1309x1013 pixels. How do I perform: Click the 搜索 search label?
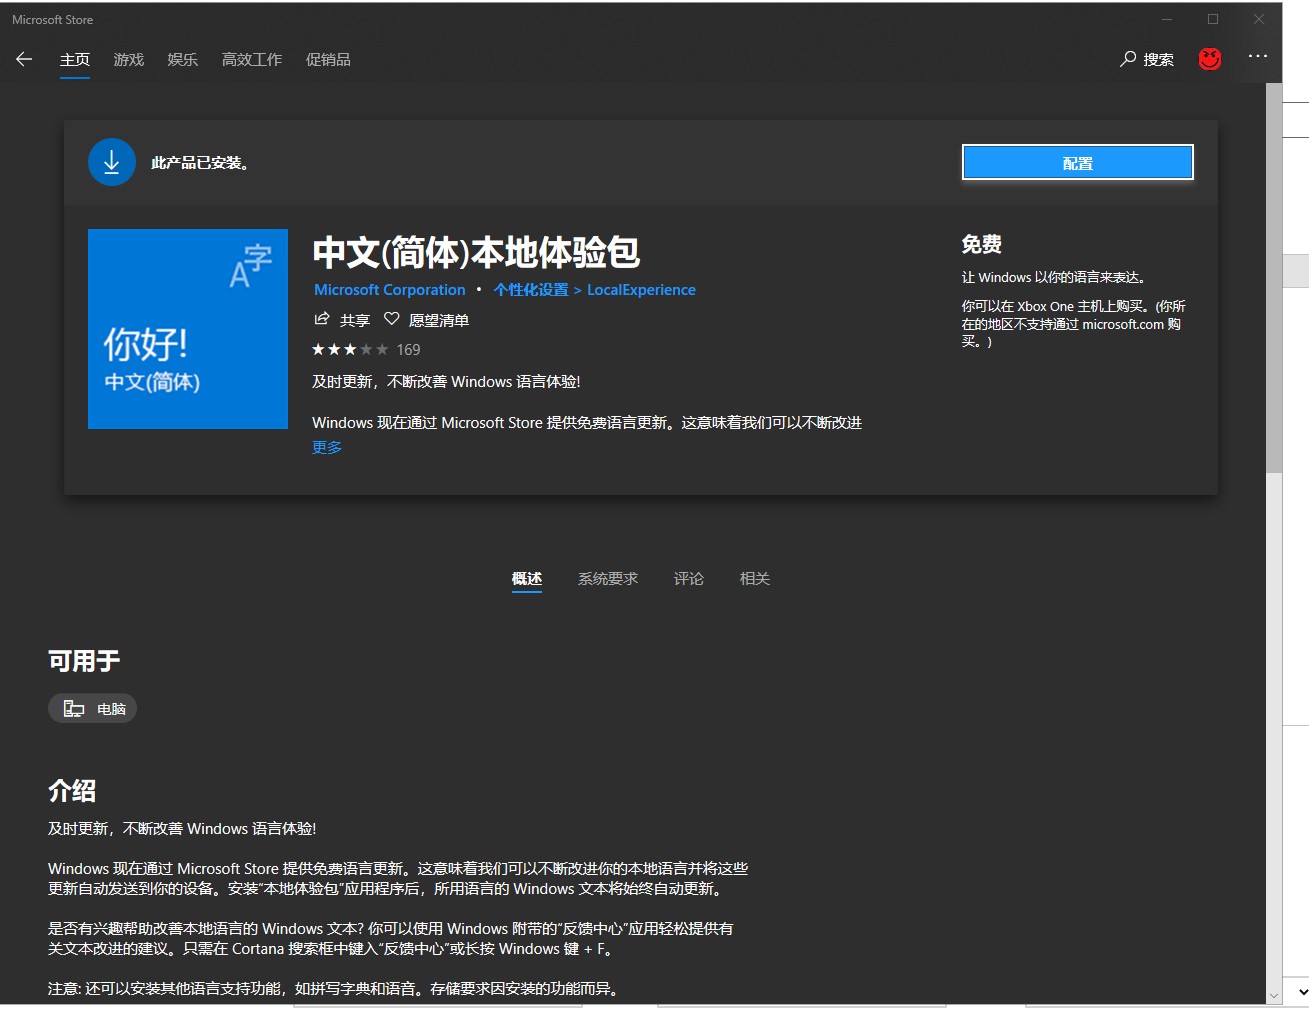1159,60
